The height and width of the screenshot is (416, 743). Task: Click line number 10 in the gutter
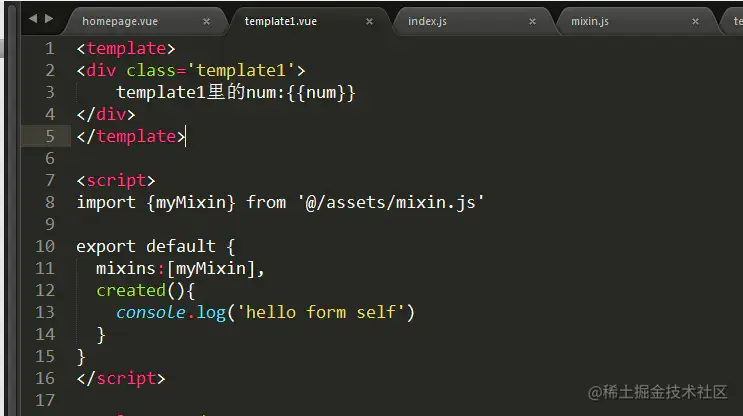pyautogui.click(x=45, y=246)
